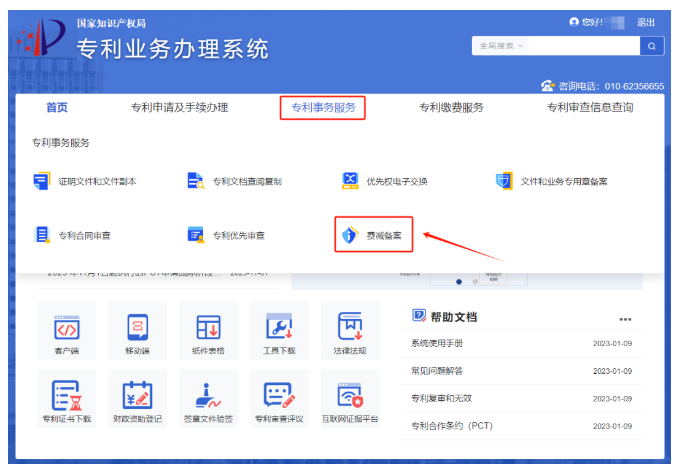Open the 专利文档查阅复制 icon
677x470 pixels.
click(x=196, y=181)
